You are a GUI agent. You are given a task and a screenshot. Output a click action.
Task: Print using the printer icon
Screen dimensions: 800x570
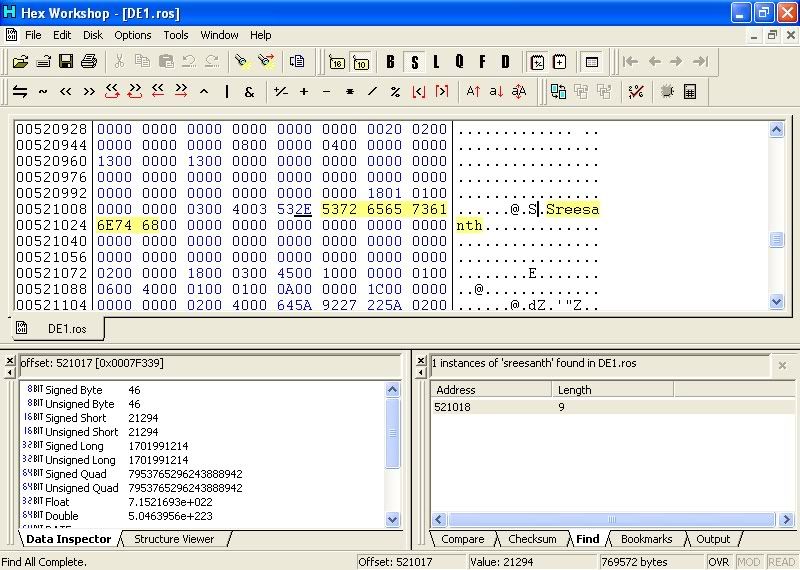(89, 62)
